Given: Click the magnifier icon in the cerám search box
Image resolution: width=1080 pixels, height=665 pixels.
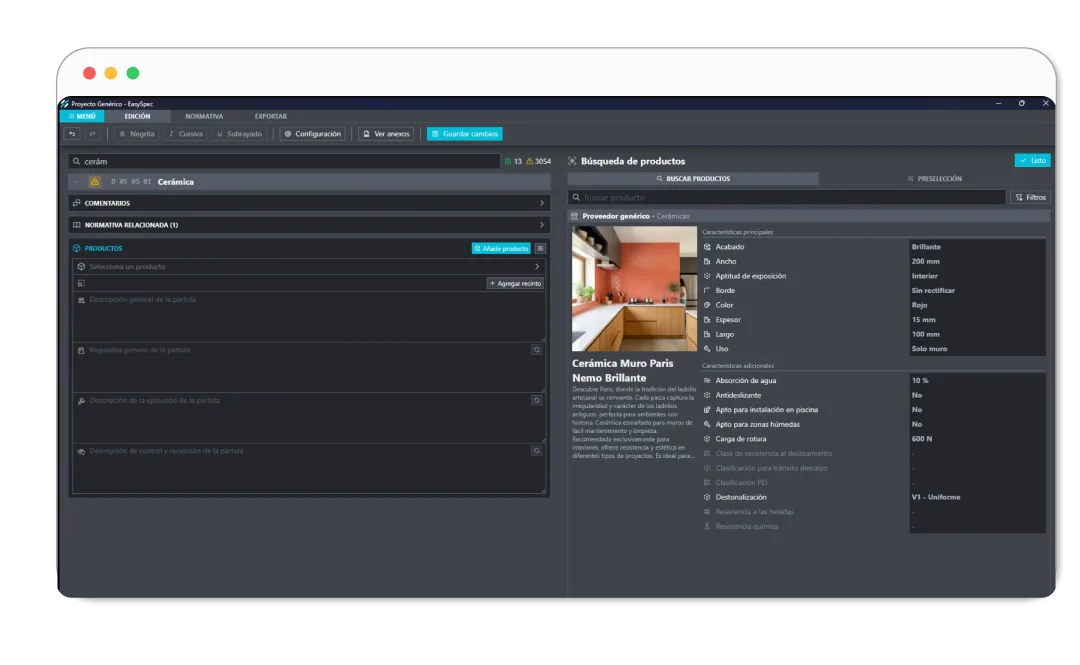Looking at the screenshot, I should [x=76, y=161].
